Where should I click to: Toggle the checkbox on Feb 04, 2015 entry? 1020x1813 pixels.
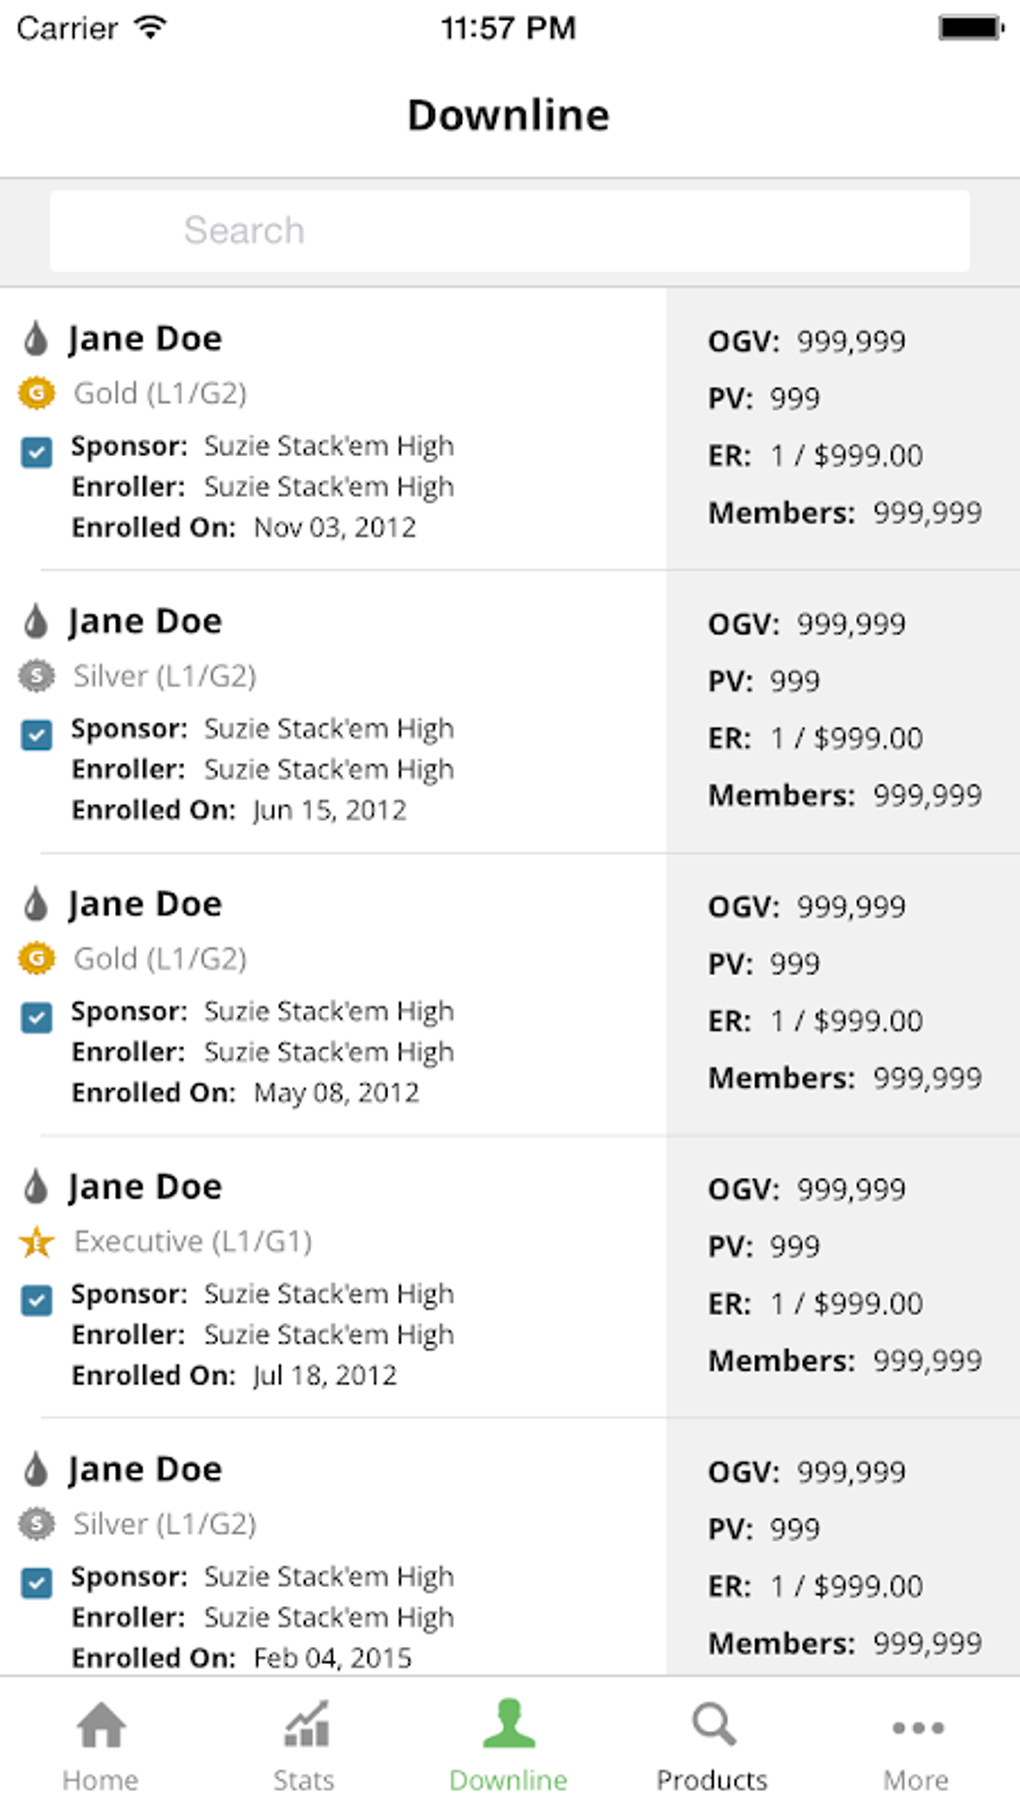tap(37, 1583)
